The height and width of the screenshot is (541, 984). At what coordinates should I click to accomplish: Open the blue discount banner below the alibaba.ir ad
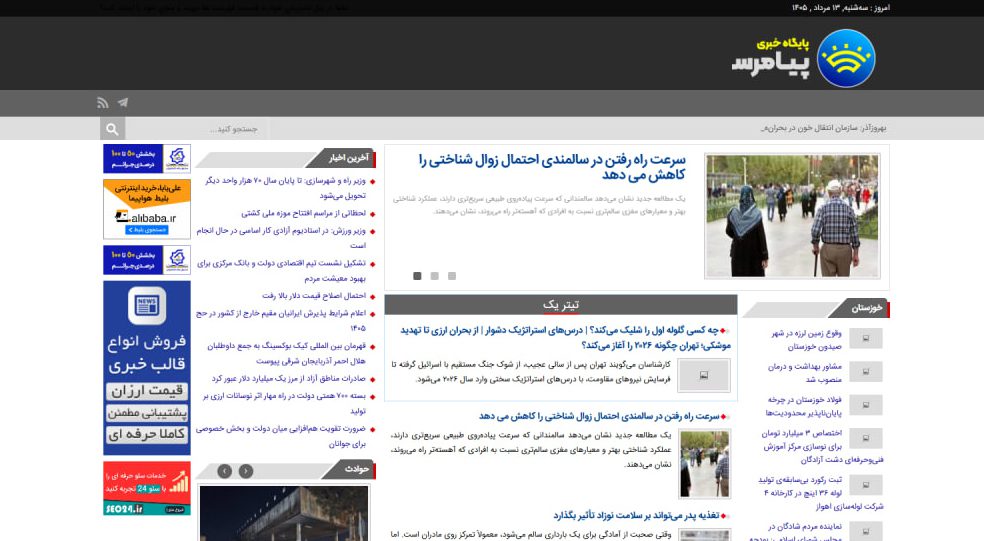point(147,260)
